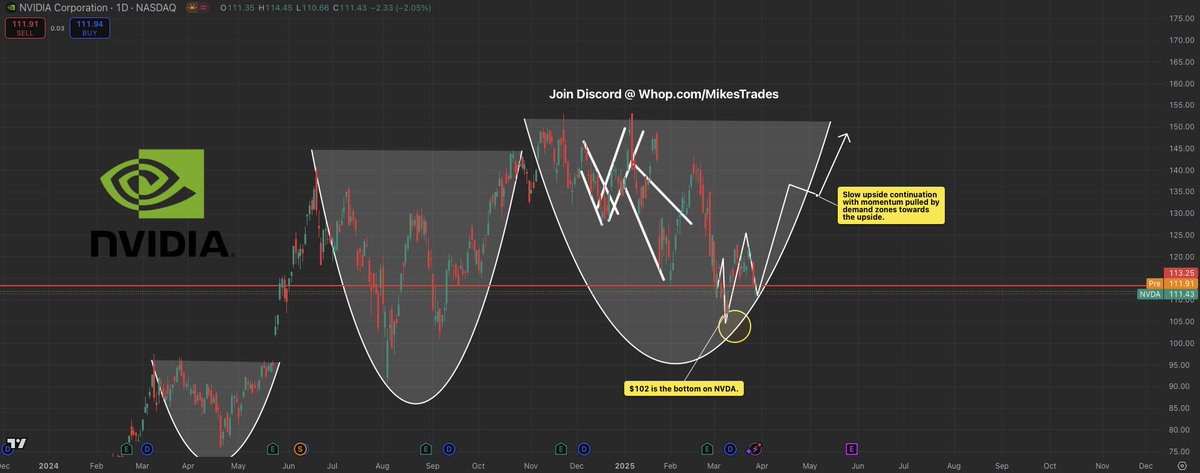Open the dividend D marker near Mar 2025
This screenshot has width=1200, height=473.
[x=730, y=448]
